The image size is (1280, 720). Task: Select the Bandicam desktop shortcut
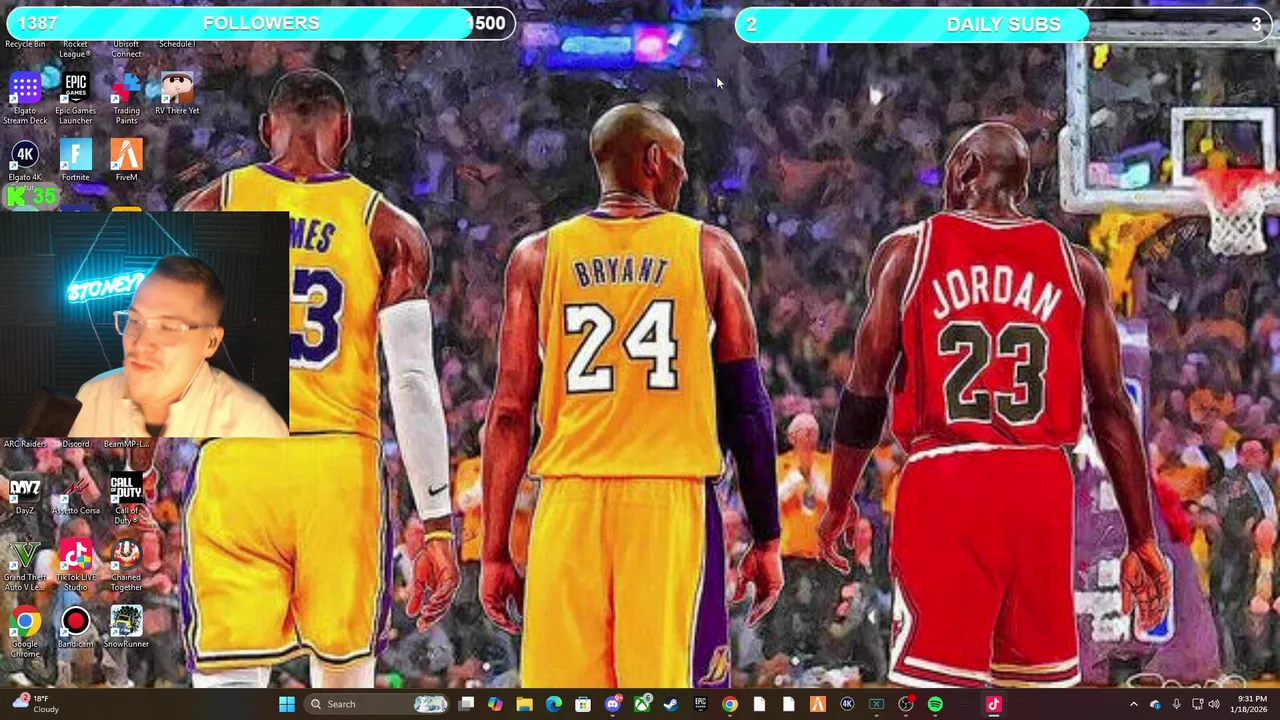(x=76, y=627)
